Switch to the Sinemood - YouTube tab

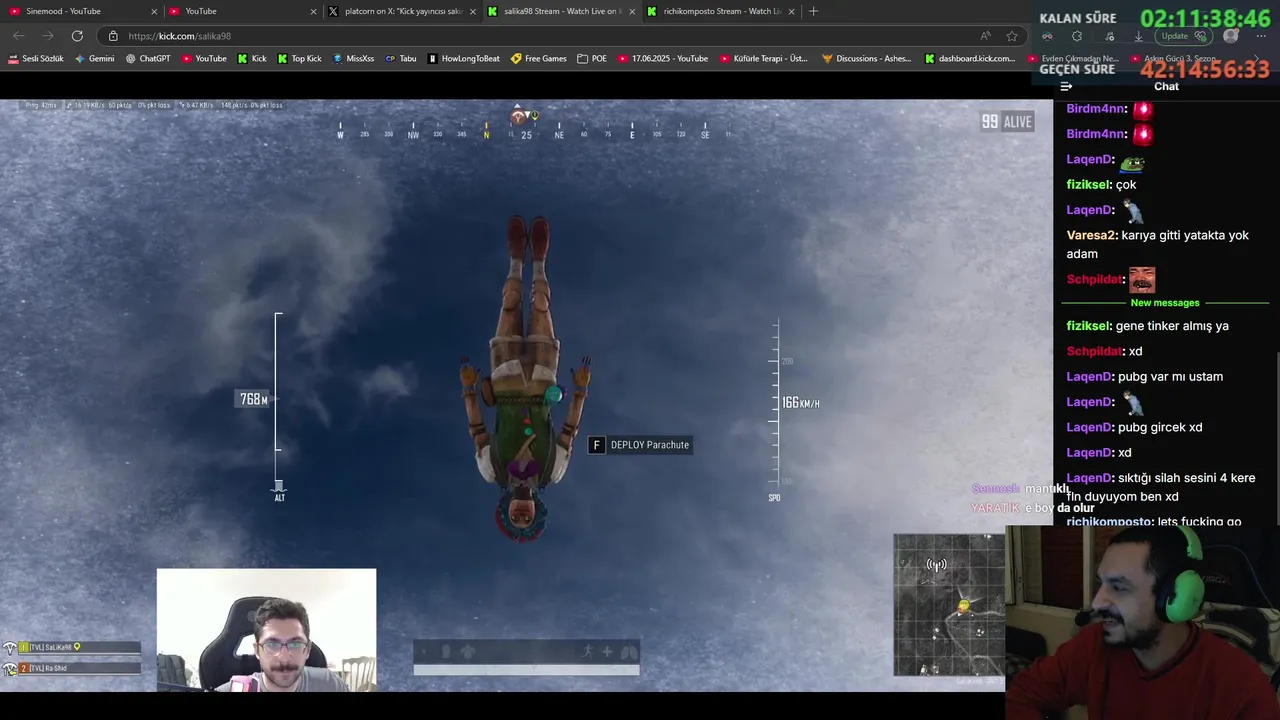point(80,11)
